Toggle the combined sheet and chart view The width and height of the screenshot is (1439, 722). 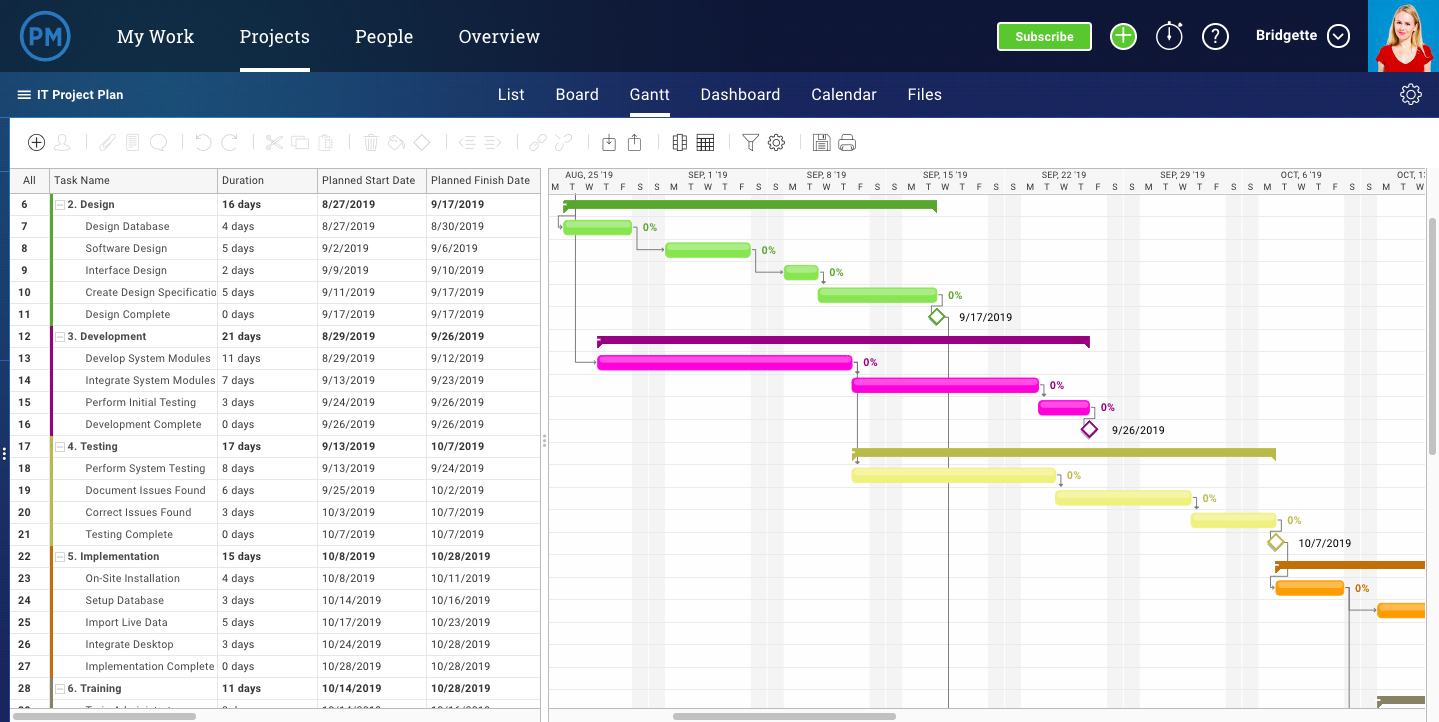pyautogui.click(x=679, y=142)
